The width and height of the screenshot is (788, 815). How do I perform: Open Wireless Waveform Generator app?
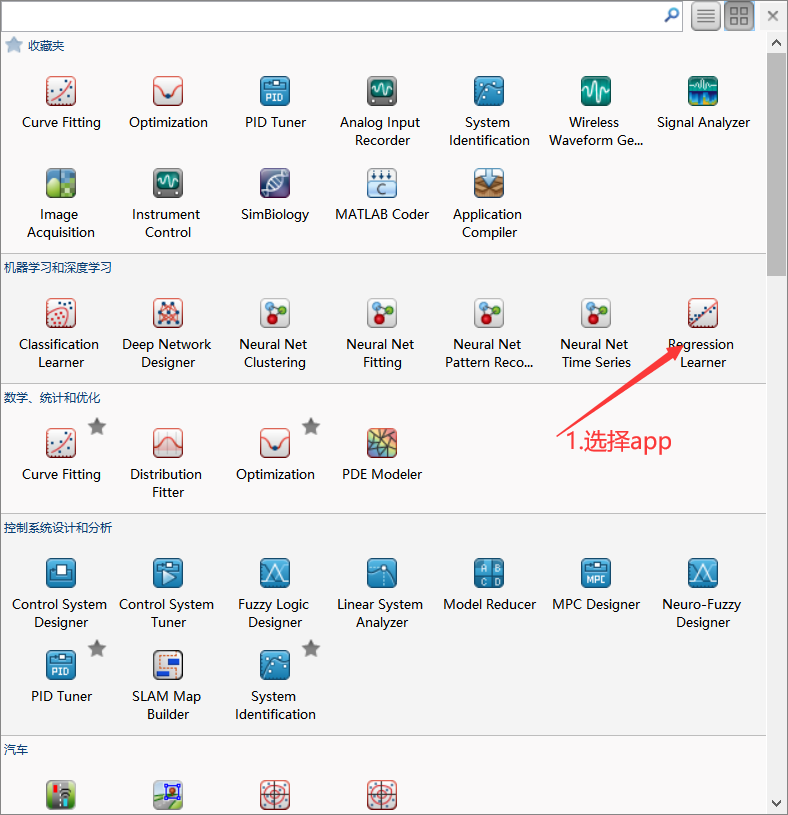[x=596, y=112]
